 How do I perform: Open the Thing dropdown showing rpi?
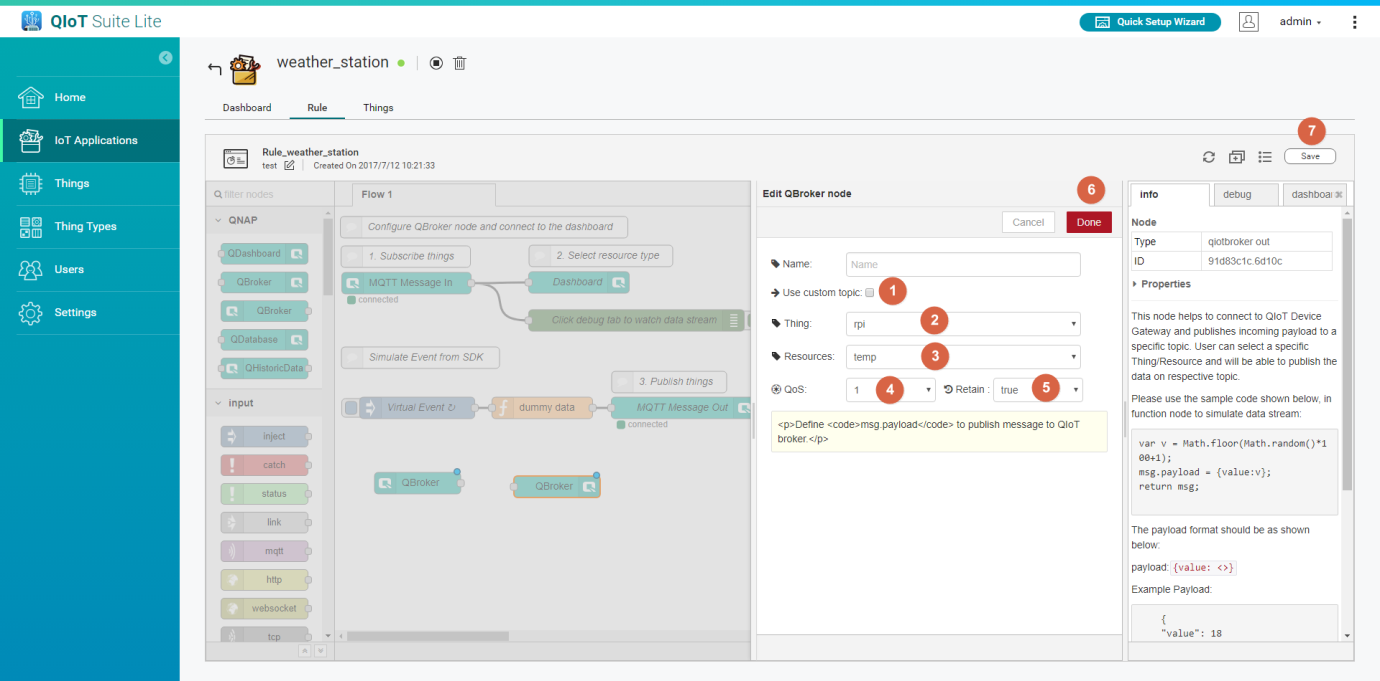pyautogui.click(x=962, y=324)
